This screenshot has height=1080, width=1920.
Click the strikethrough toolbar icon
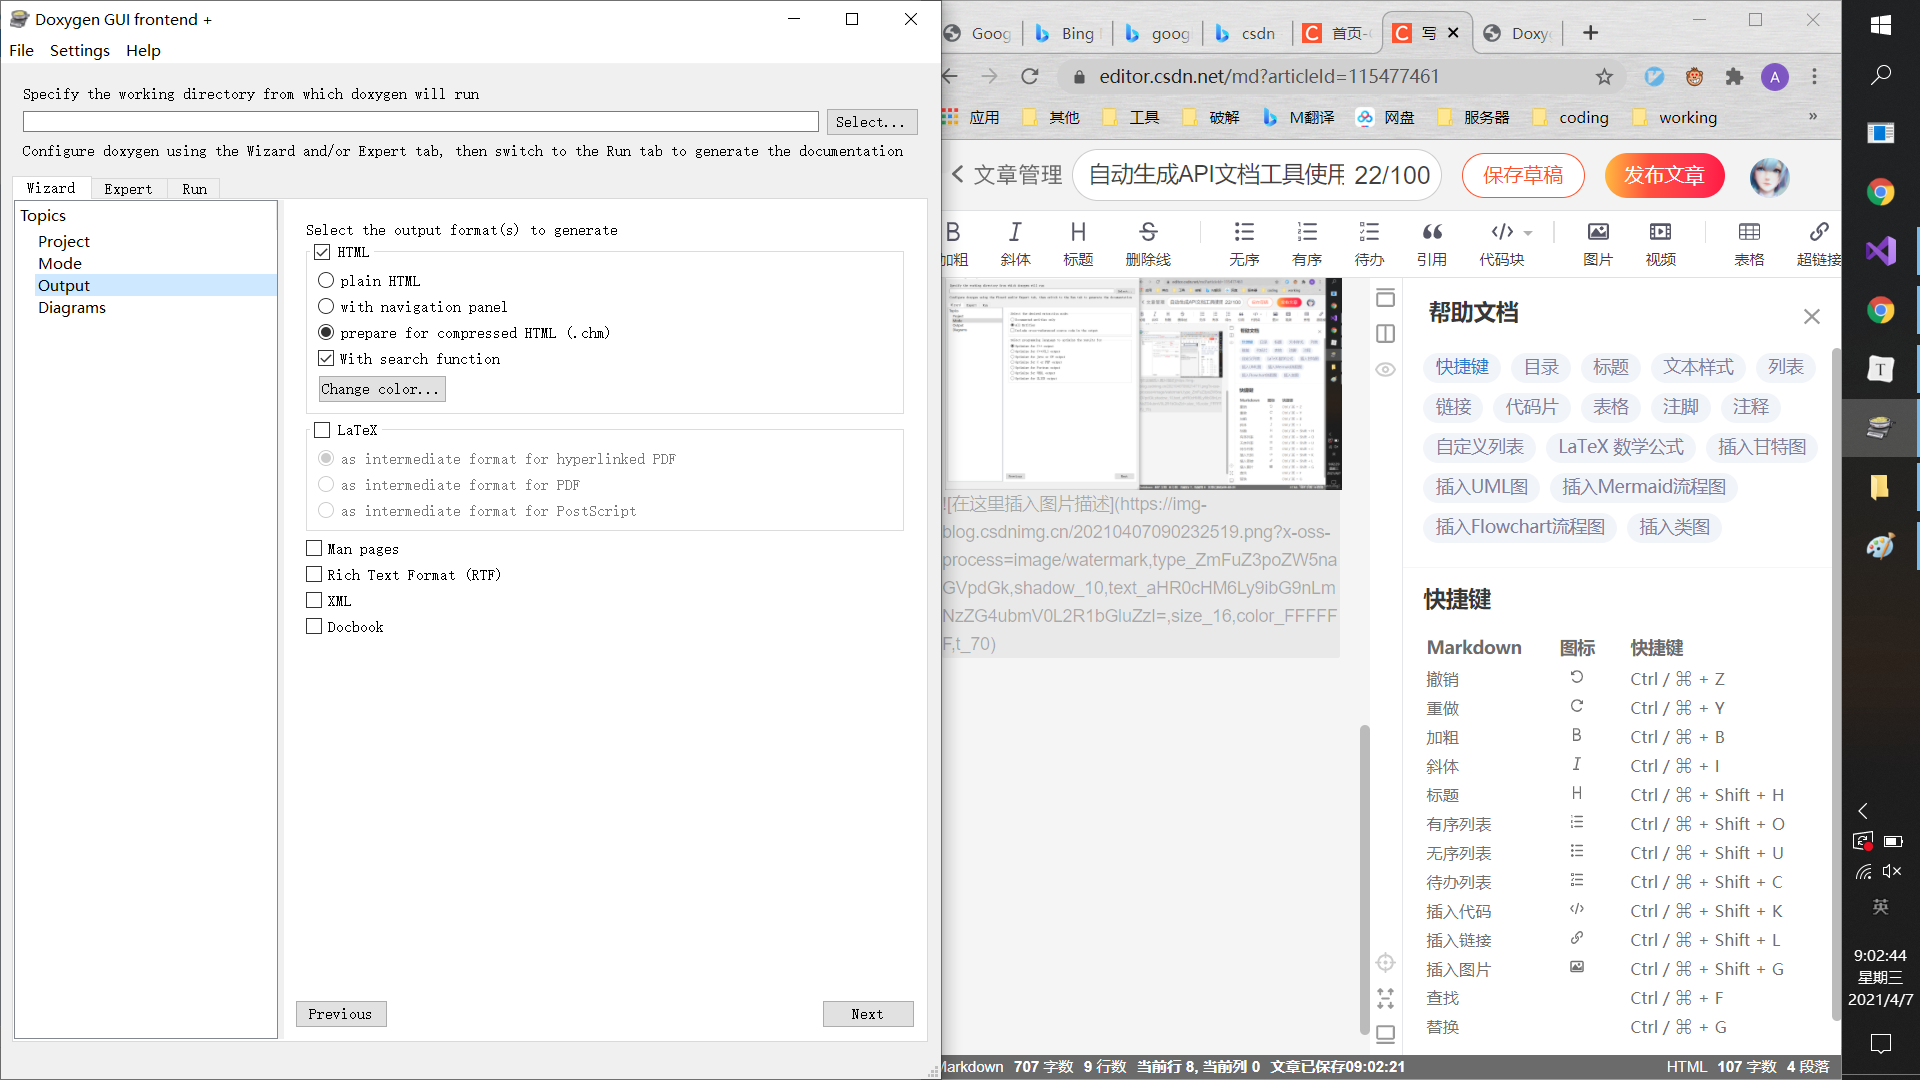1148,233
